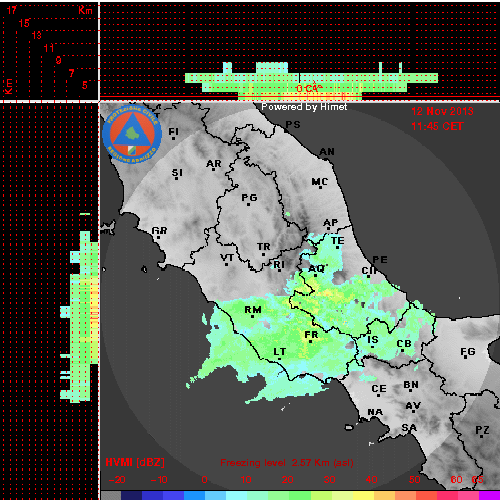Viewport: 500px width, 500px height.
Task: Click the 11:45 CET time label
Action: (x=437, y=126)
